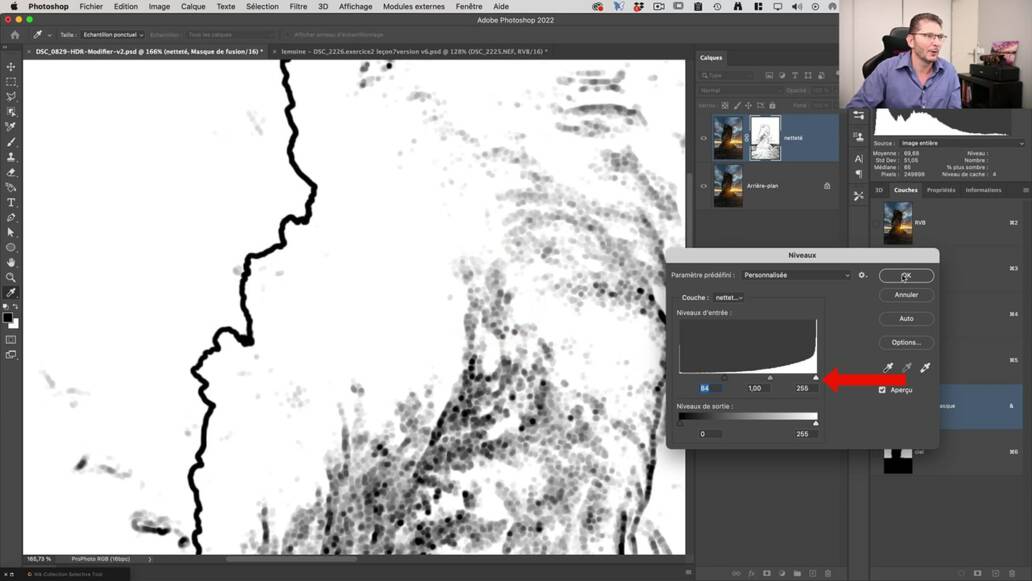The image size is (1032, 581).
Task: Select the Move tool
Action: pyautogui.click(x=11, y=66)
